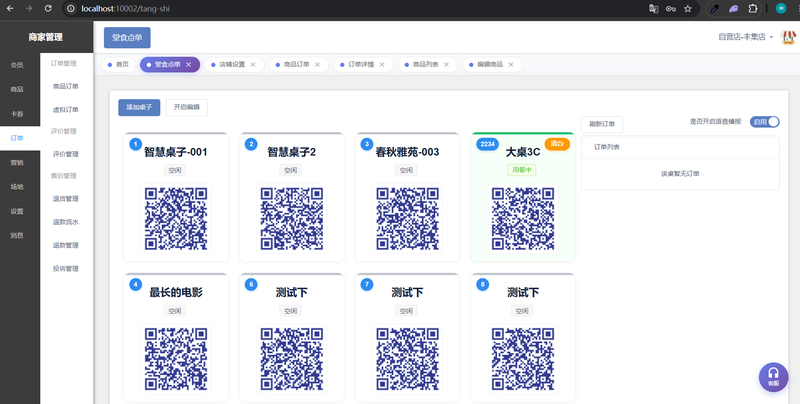Click the browser back arrow
Viewport: 800px width, 404px height.
point(10,8)
